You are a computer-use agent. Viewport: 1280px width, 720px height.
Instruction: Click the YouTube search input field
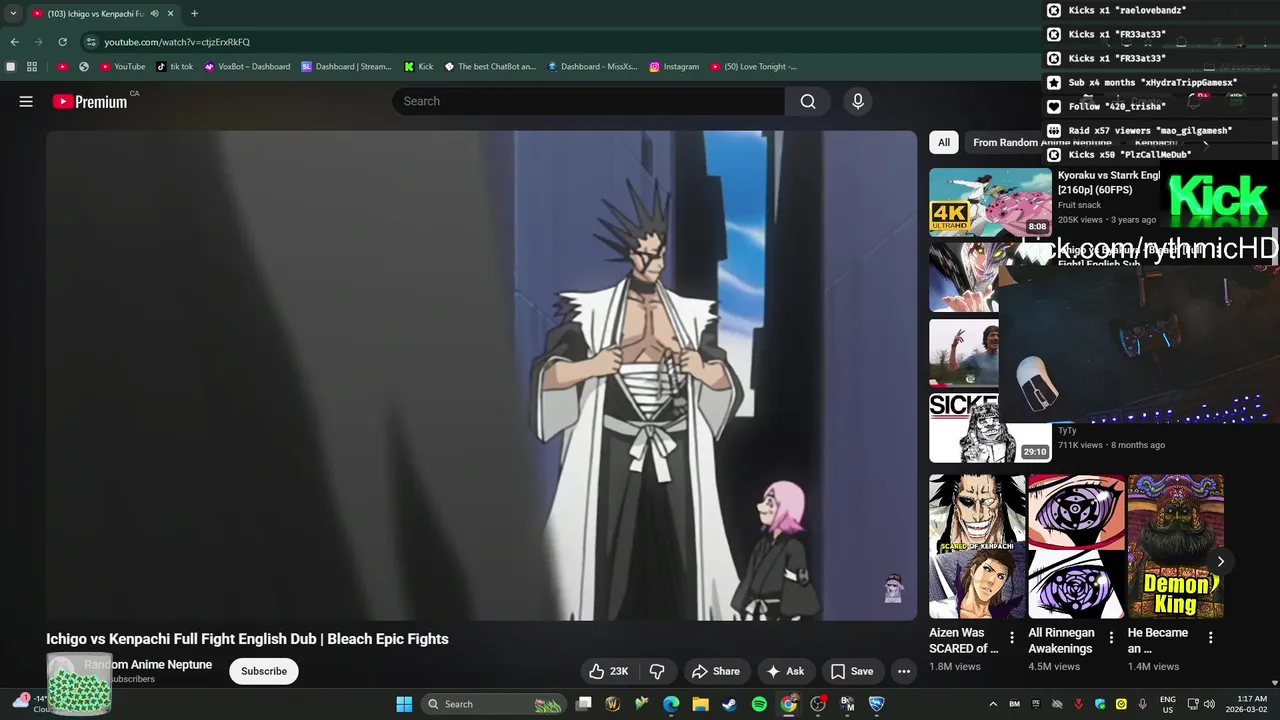click(x=588, y=101)
